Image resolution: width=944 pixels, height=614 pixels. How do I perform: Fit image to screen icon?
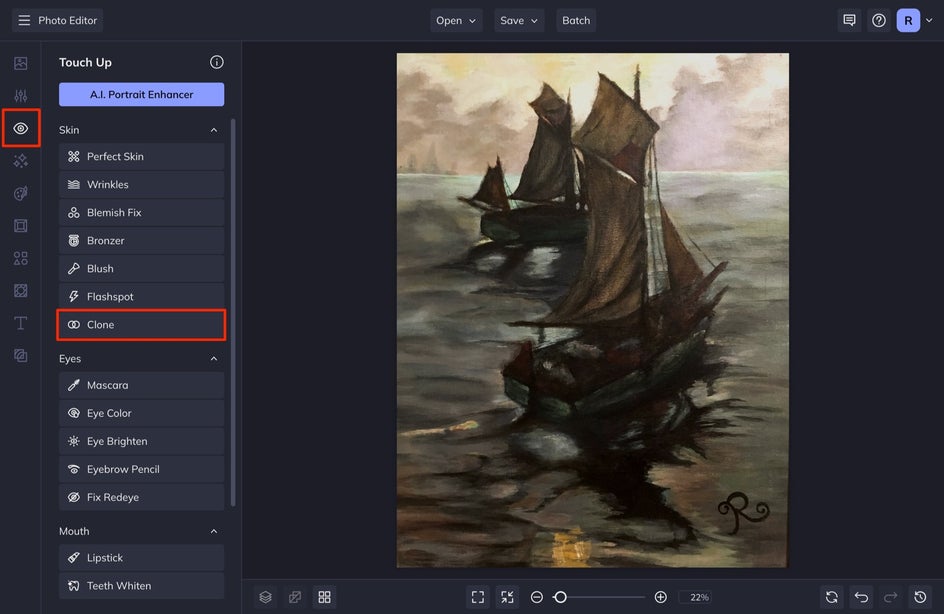tap(478, 597)
